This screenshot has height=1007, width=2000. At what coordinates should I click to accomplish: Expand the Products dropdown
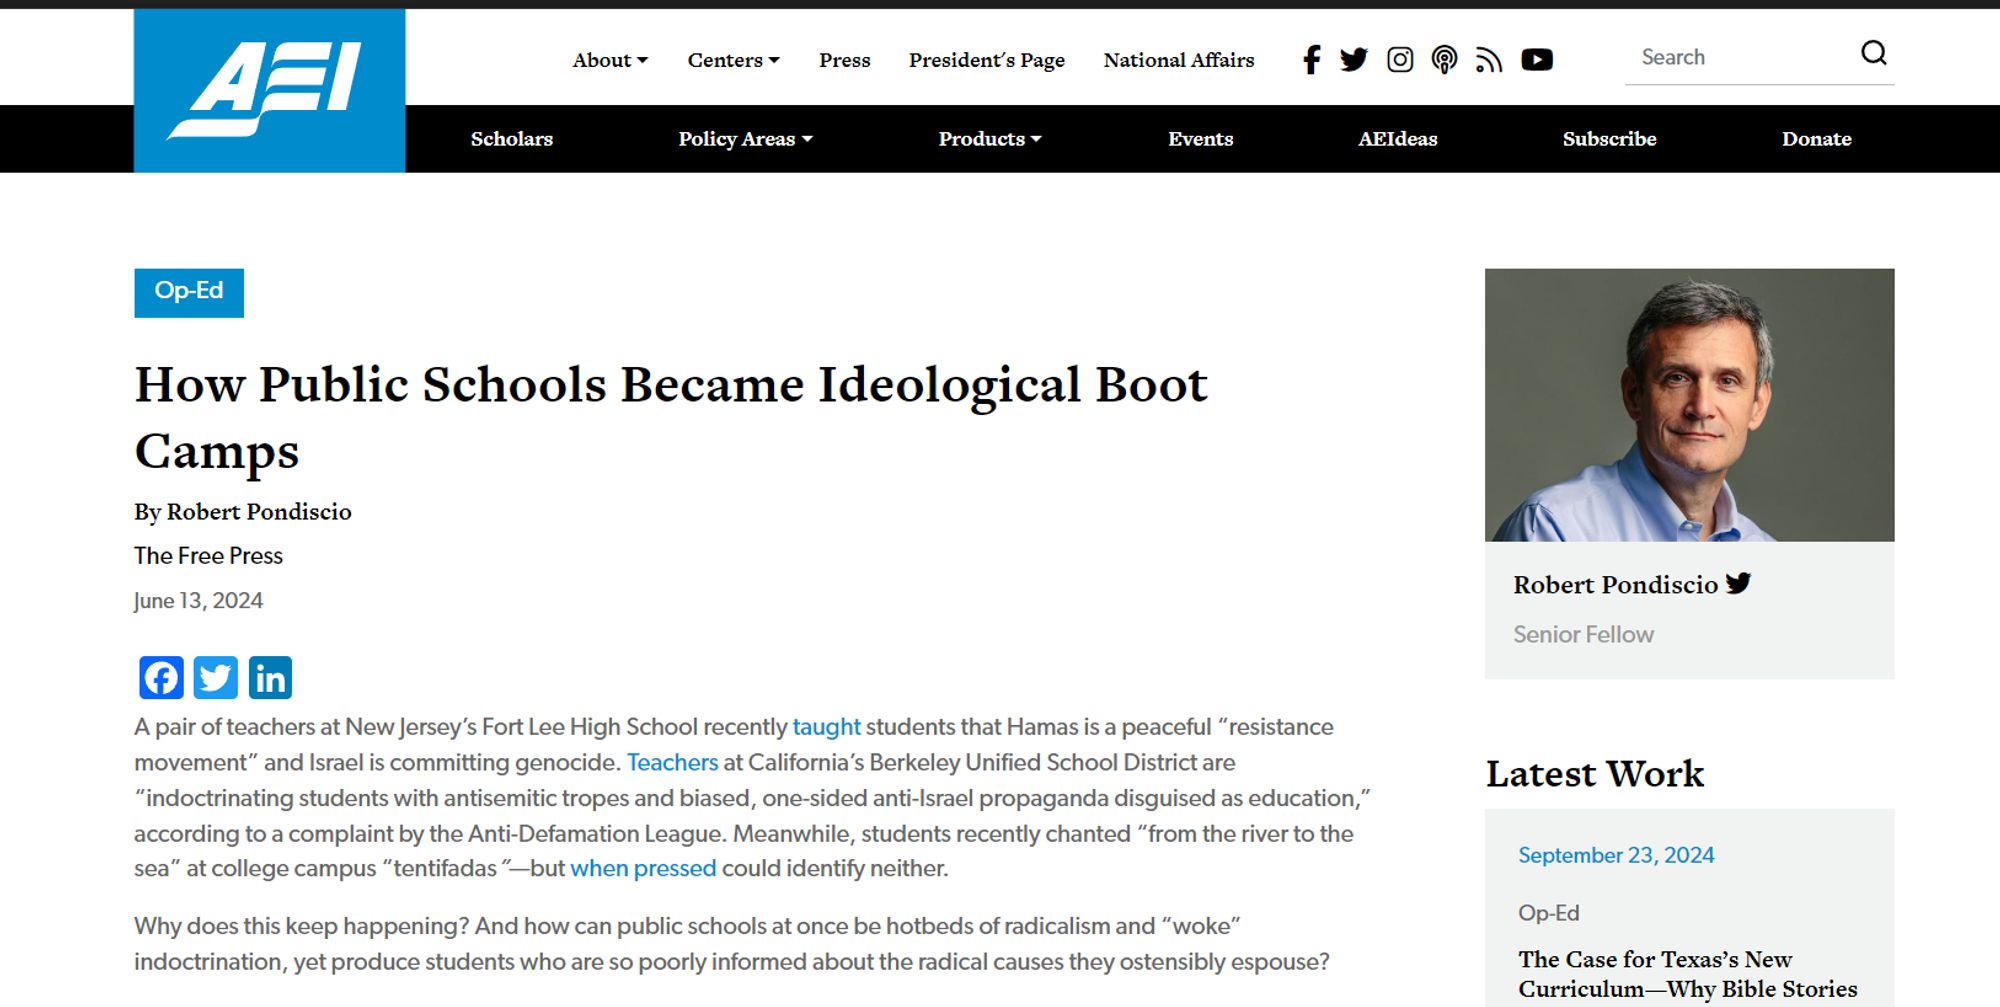coord(989,139)
